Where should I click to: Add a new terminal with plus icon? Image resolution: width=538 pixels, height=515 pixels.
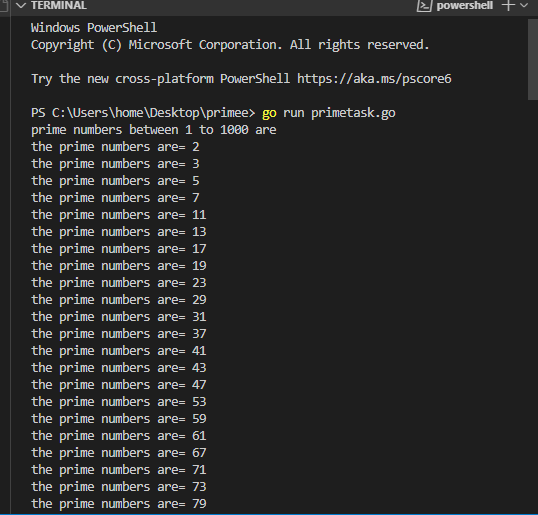coord(508,5)
